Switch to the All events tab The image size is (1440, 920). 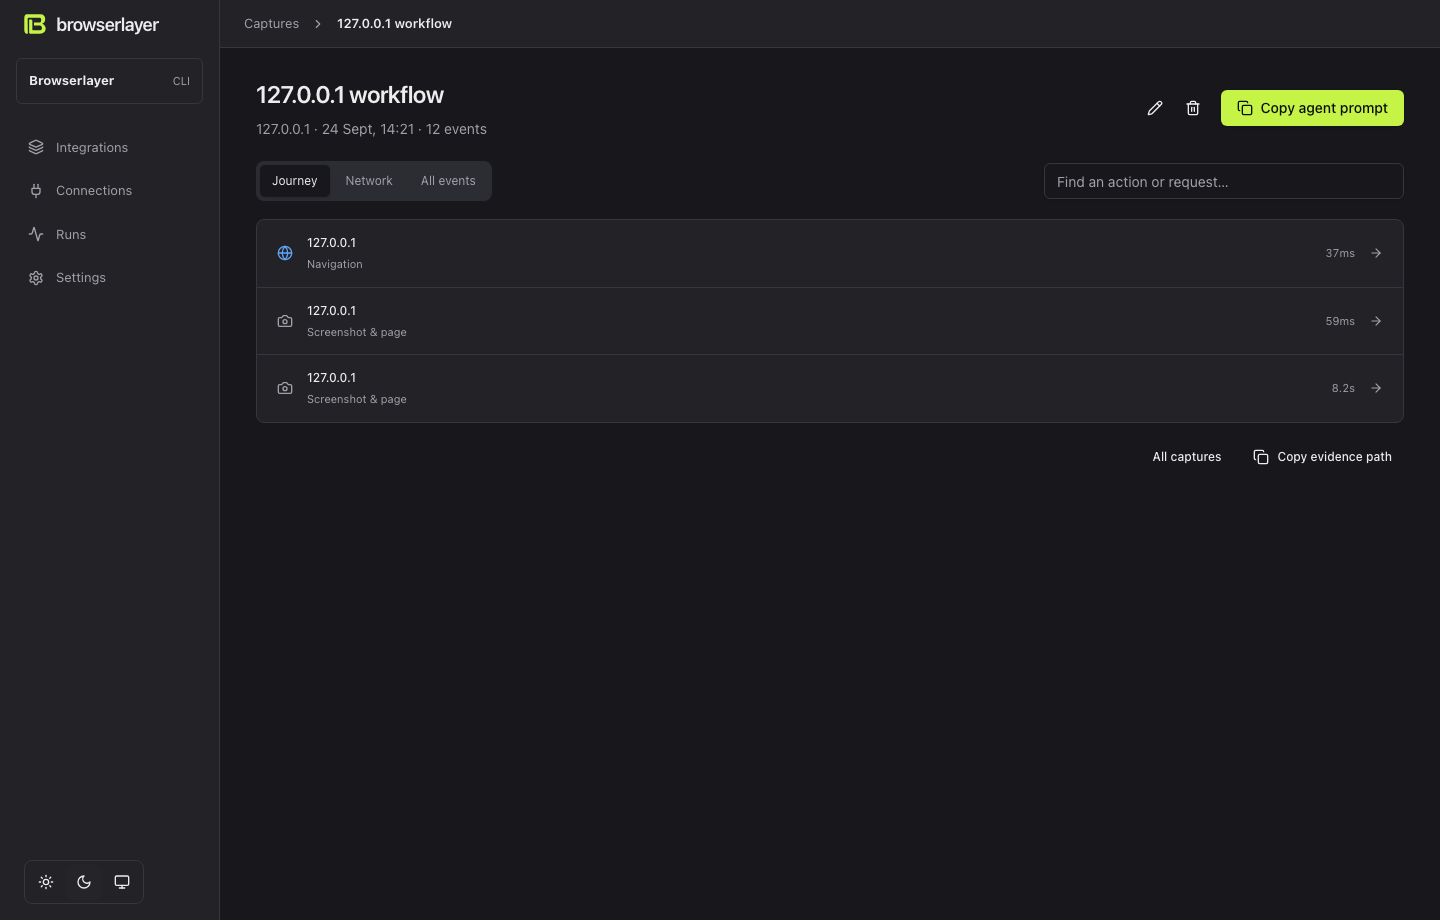coord(448,181)
